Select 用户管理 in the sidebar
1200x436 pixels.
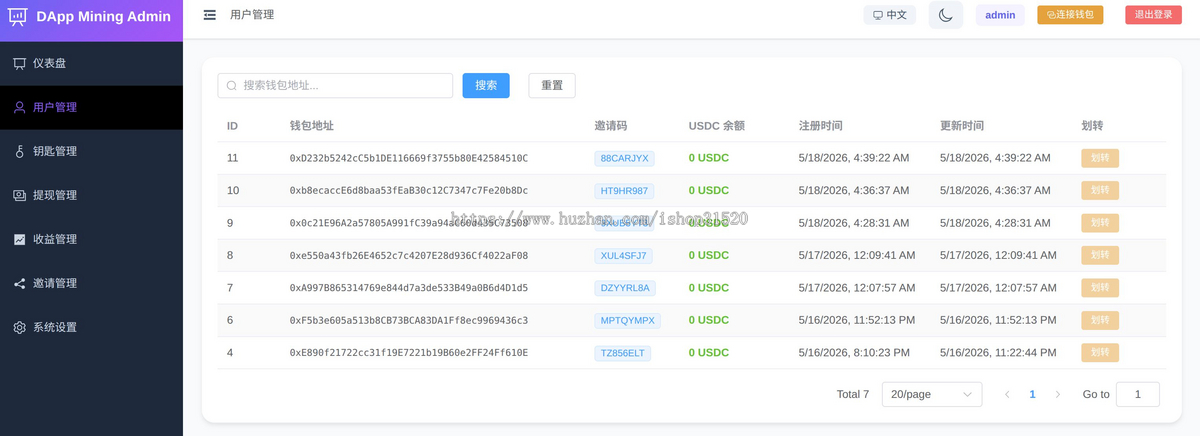tap(91, 107)
